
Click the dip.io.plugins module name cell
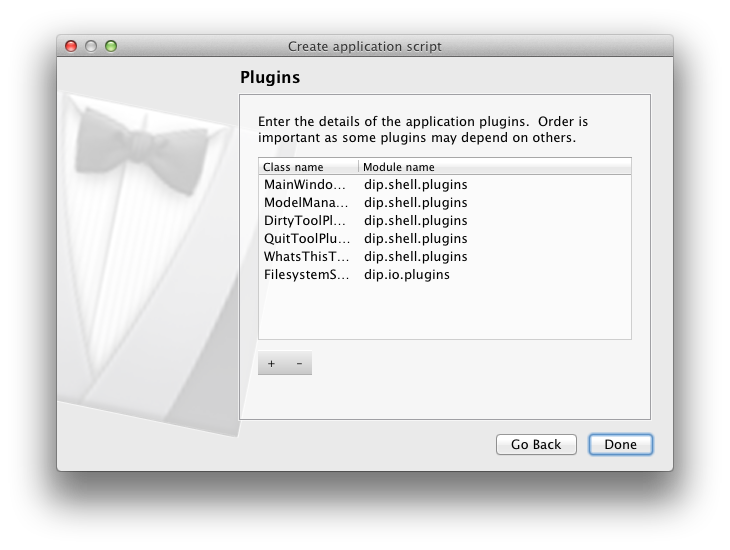click(407, 275)
